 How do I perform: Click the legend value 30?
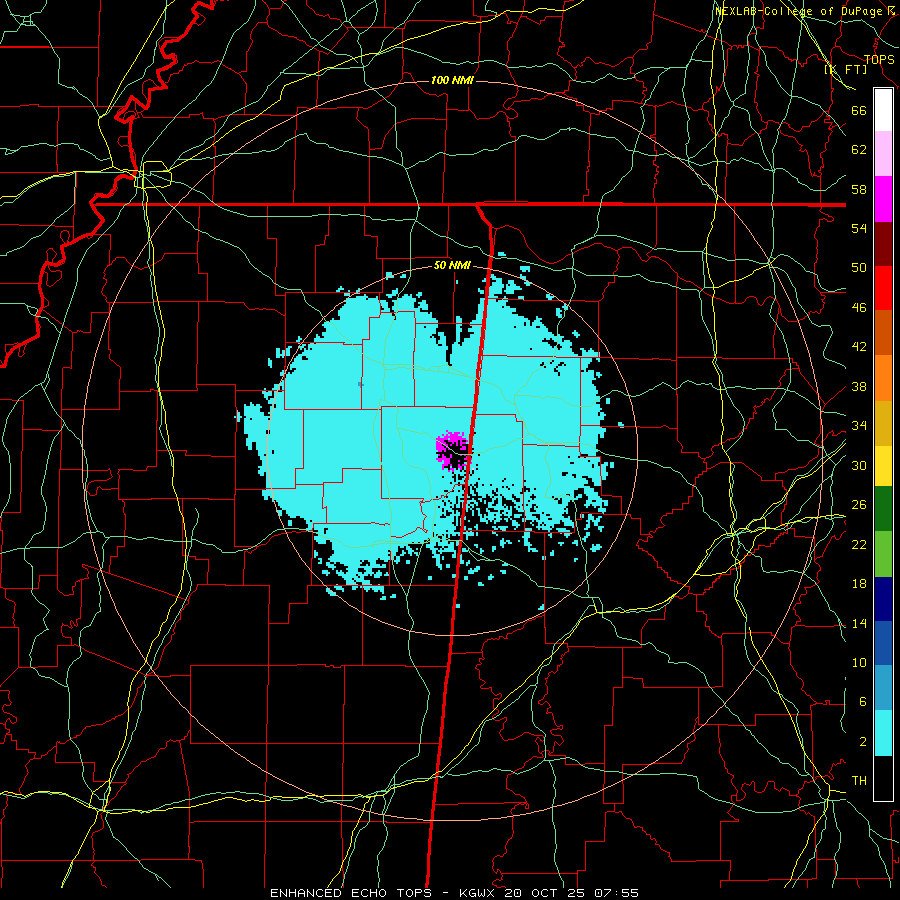(x=859, y=465)
